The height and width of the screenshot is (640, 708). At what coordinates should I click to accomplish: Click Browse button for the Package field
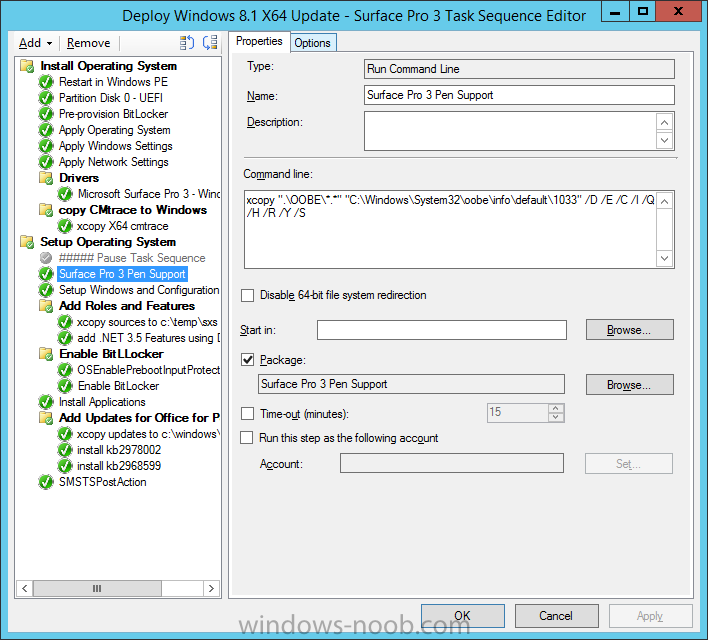[x=629, y=384]
